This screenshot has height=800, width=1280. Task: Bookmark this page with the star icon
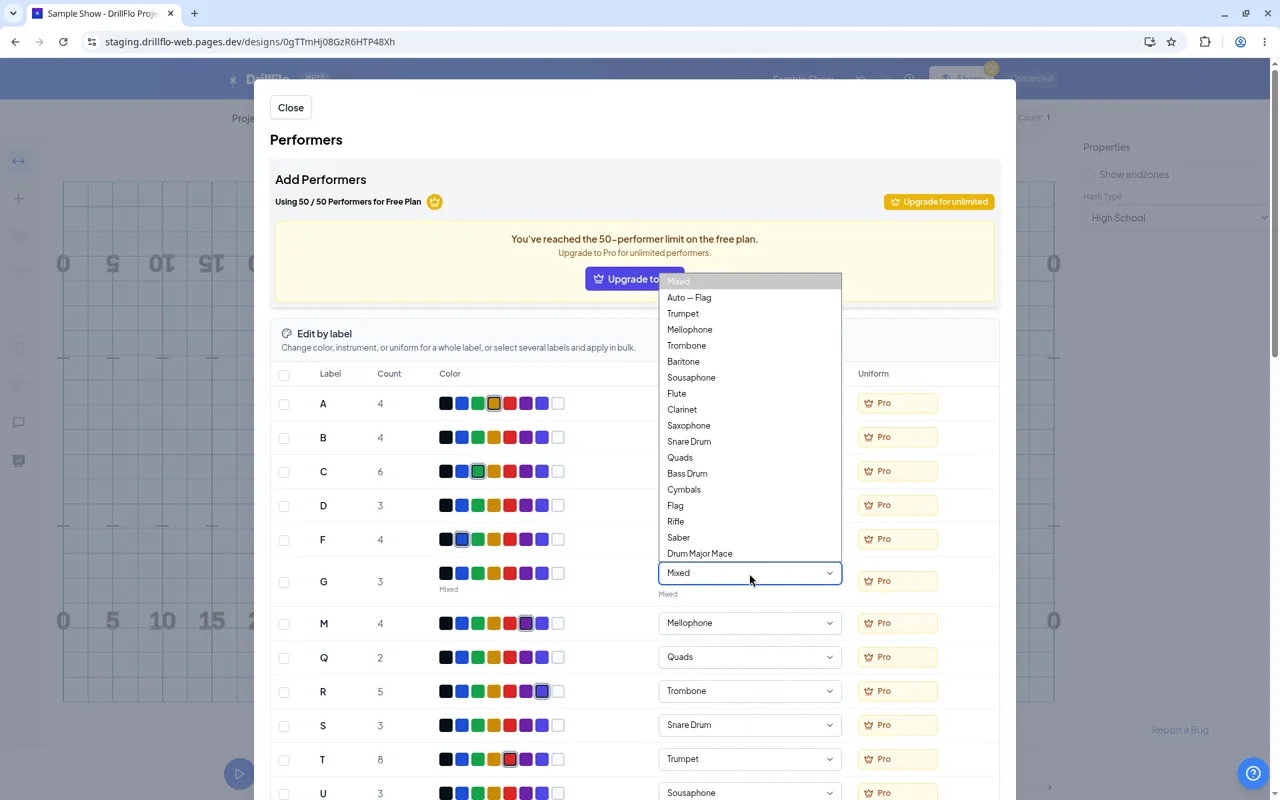pos(1171,42)
